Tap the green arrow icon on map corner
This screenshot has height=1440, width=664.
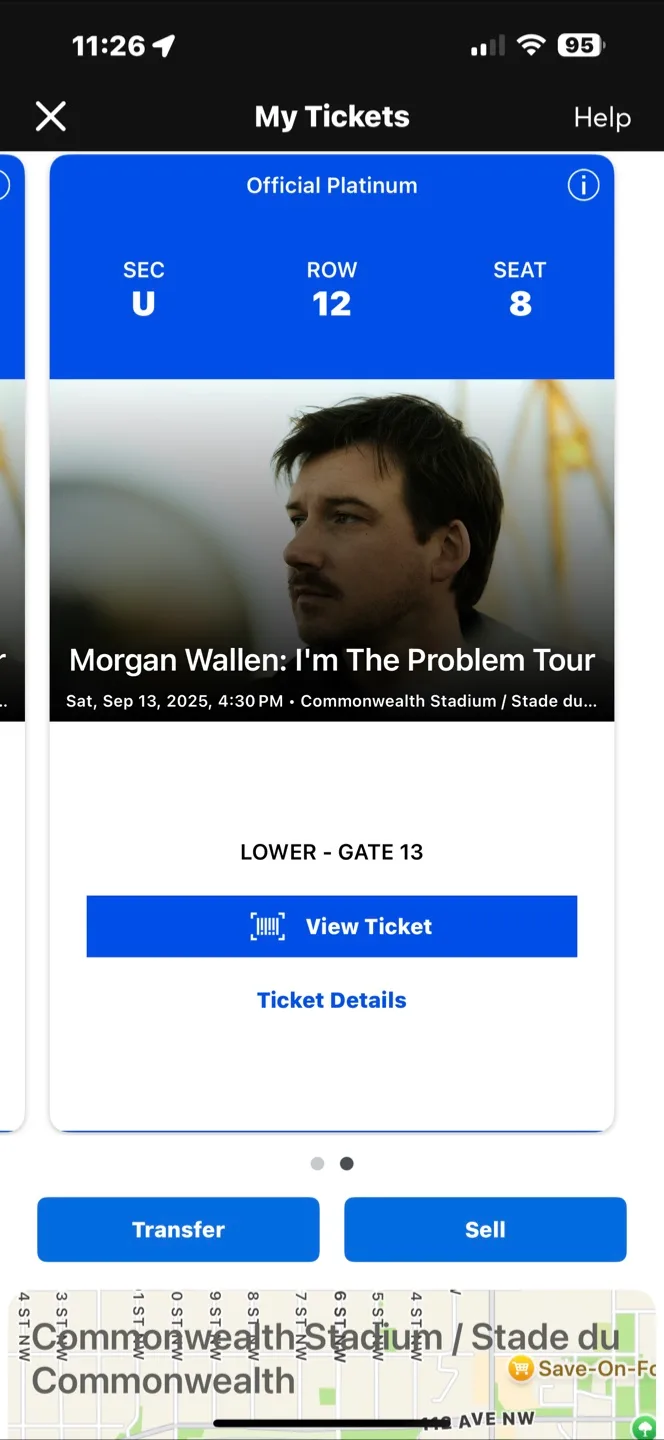click(645, 1429)
